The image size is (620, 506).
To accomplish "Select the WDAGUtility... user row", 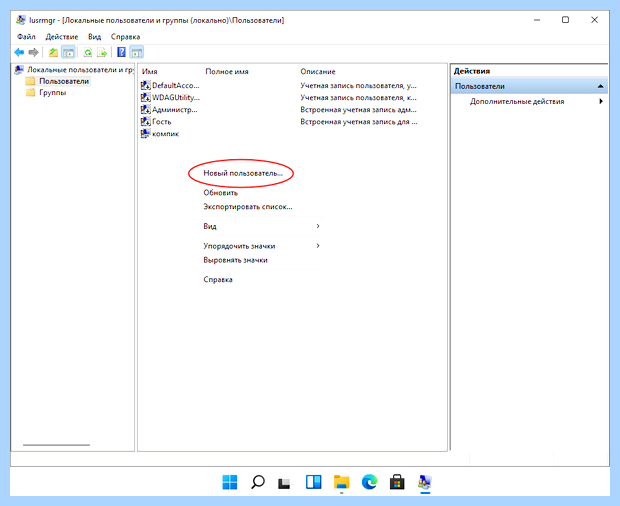I will coord(176,97).
